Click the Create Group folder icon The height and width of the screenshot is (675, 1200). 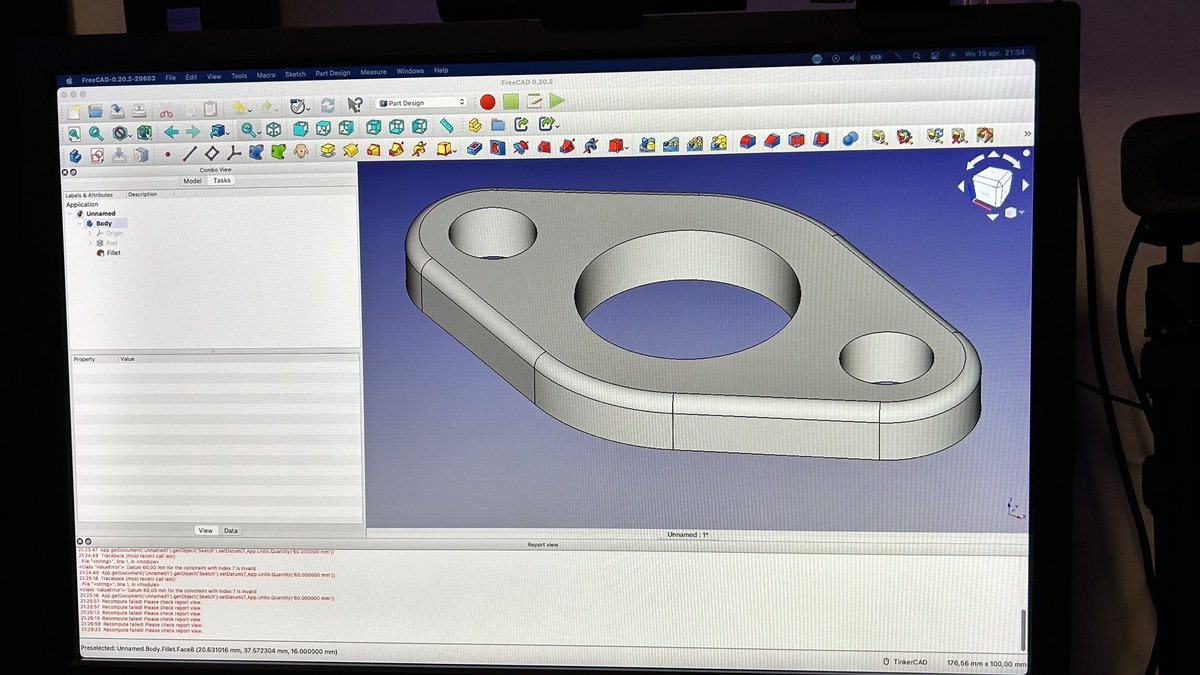click(497, 126)
